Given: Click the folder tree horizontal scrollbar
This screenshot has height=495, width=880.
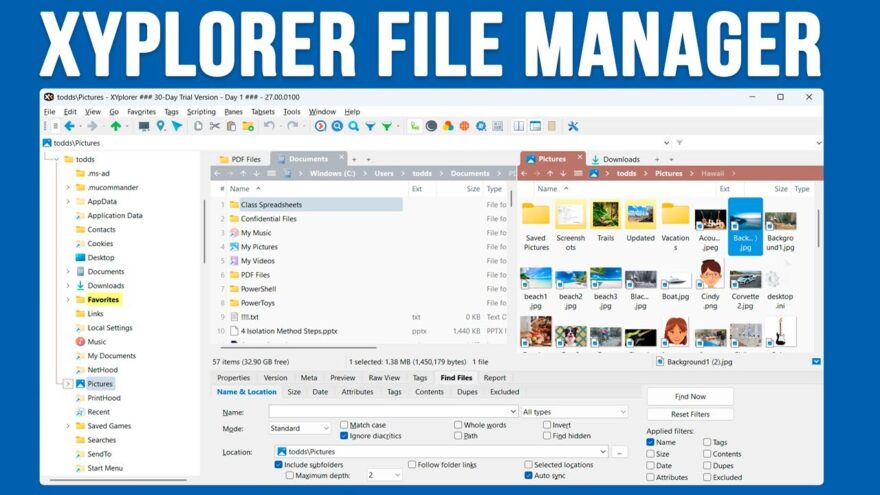Looking at the screenshot, I should pos(118,480).
